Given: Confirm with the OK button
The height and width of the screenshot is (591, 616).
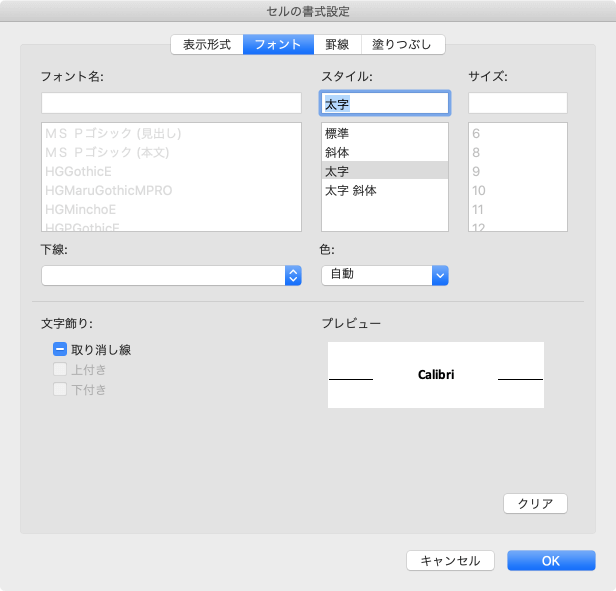Looking at the screenshot, I should coord(551,561).
